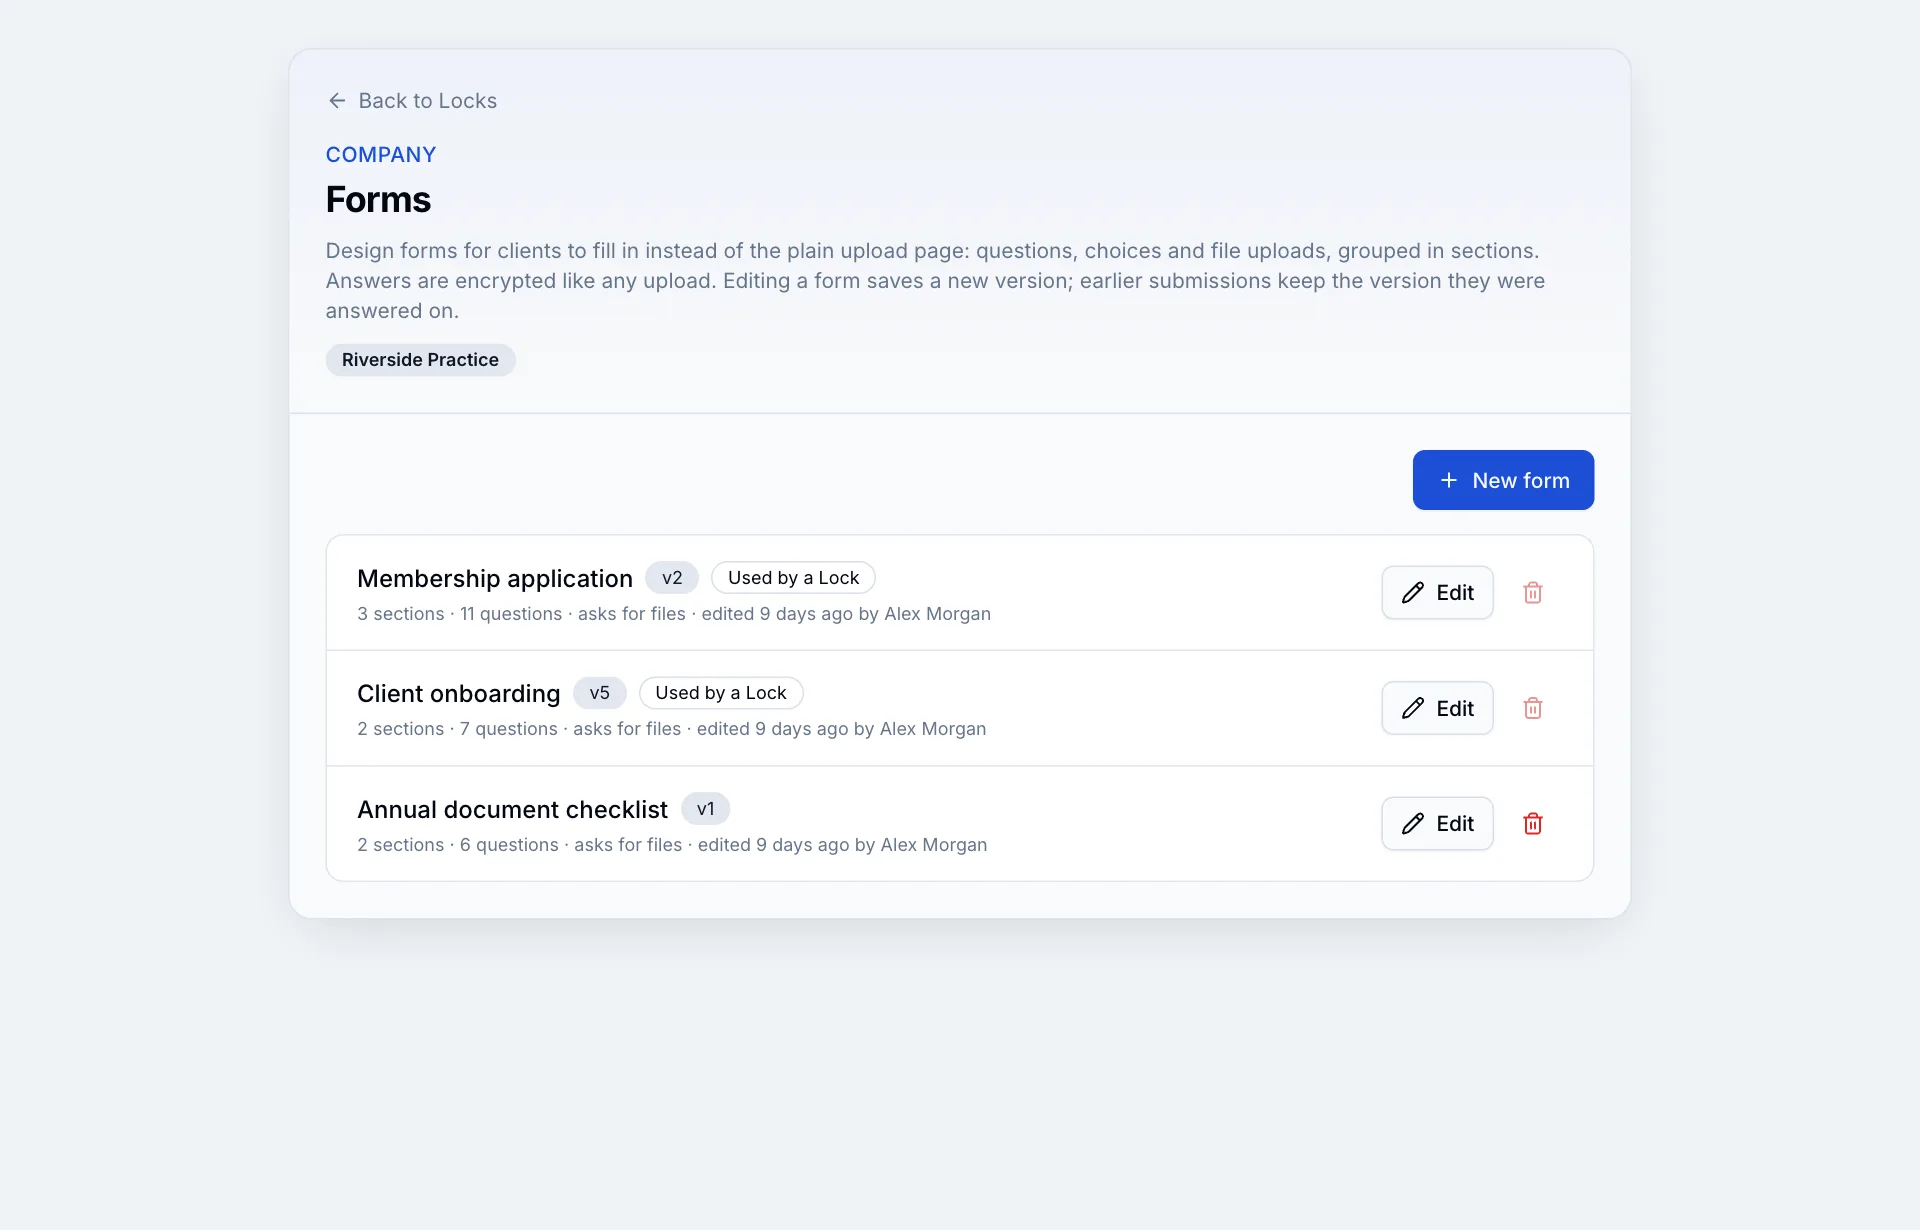Click the COMPANY label
This screenshot has width=1920, height=1230.
click(x=381, y=155)
